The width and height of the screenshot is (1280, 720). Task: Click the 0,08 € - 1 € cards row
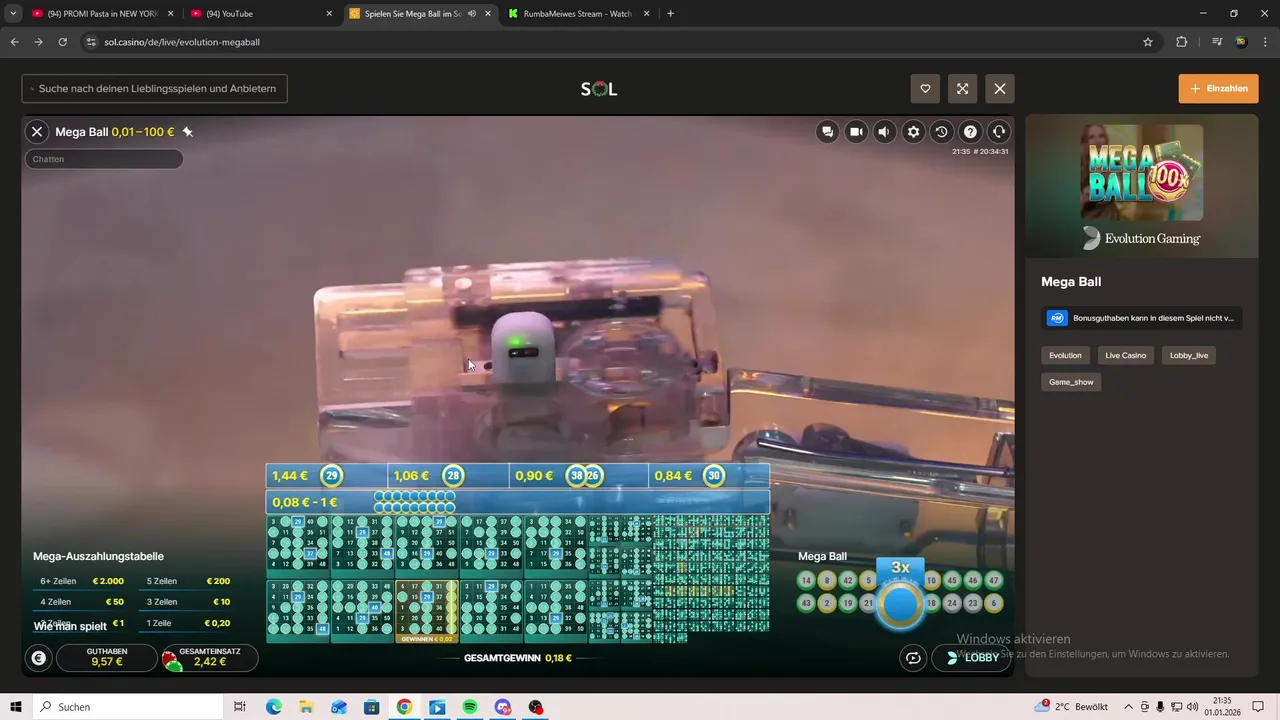pos(517,502)
